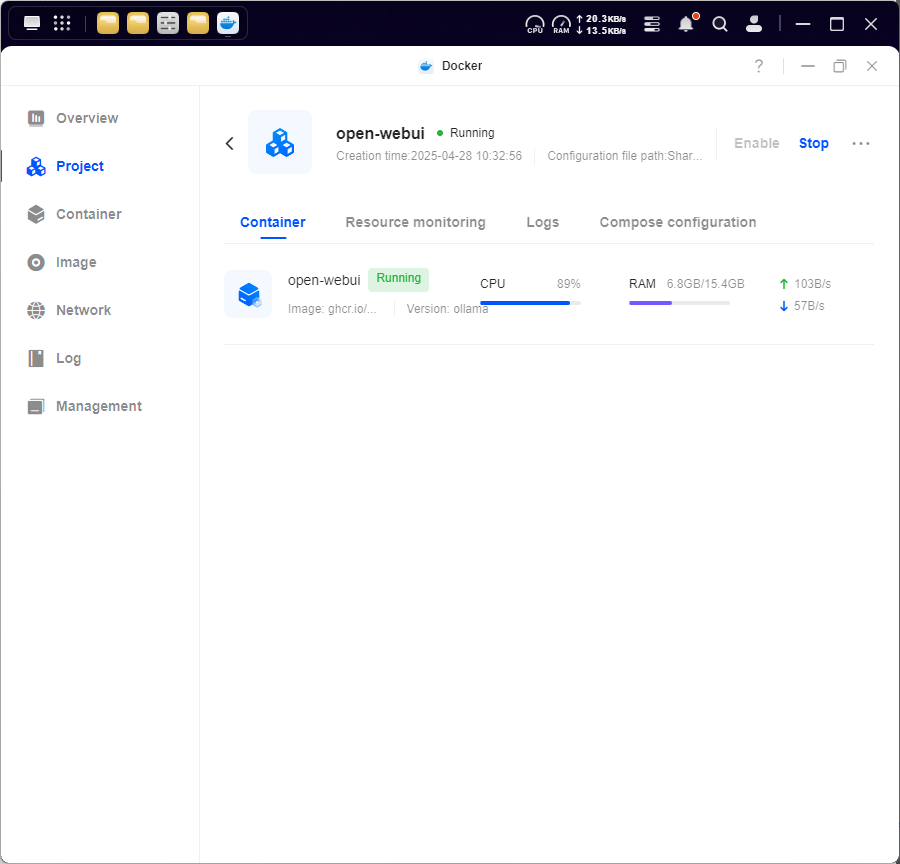Select the Compose configuration tab
Viewport: 900px width, 864px height.
point(677,222)
